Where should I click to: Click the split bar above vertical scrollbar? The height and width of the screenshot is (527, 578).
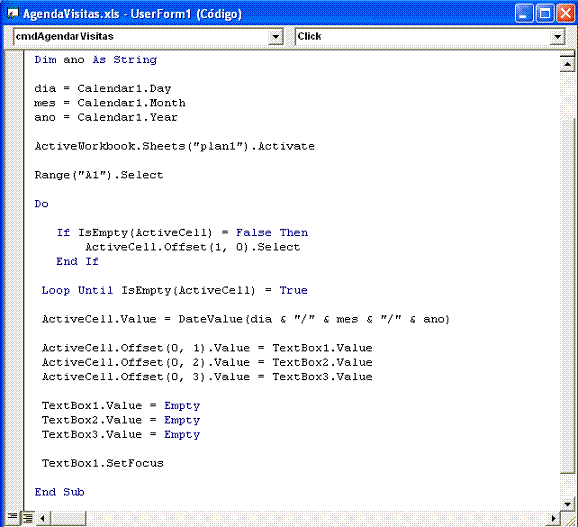[x=567, y=54]
